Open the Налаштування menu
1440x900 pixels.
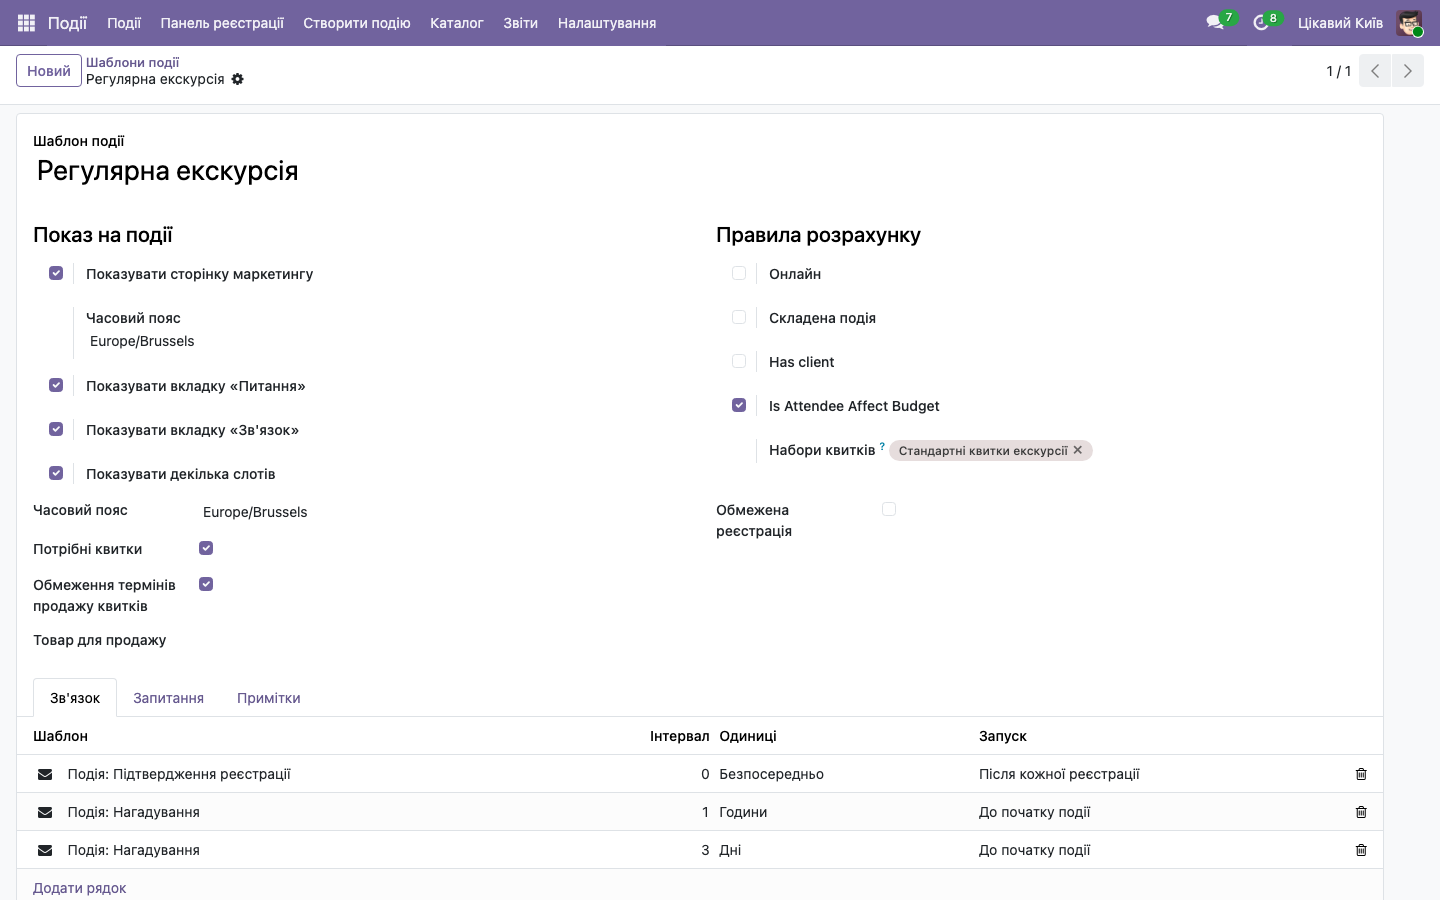[x=607, y=23]
